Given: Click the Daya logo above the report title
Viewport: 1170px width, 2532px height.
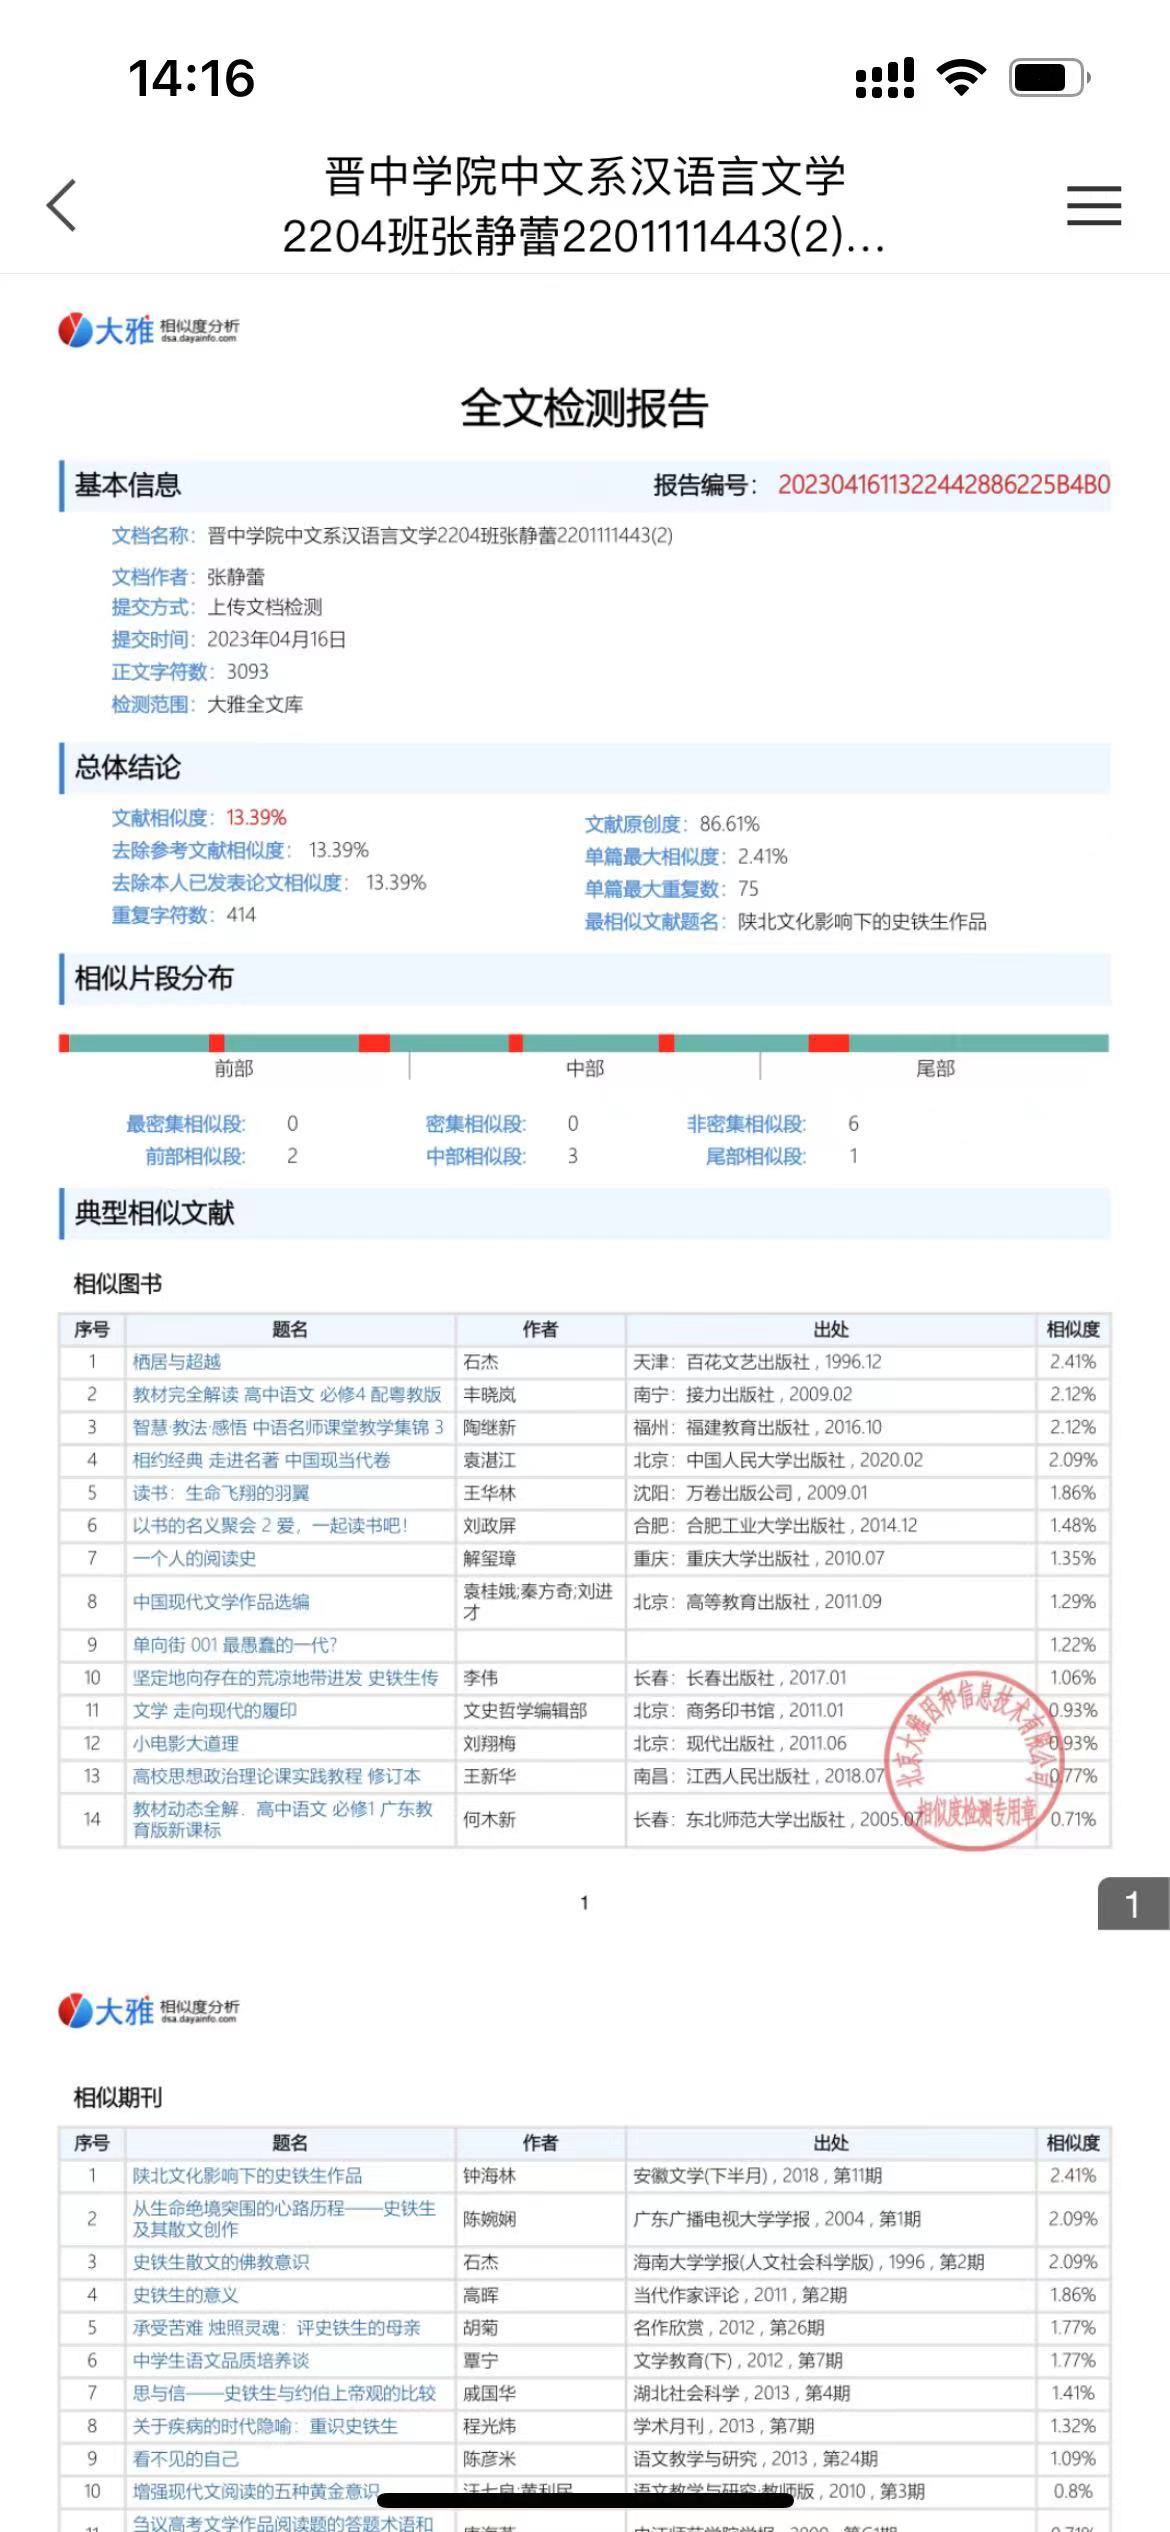Looking at the screenshot, I should 148,329.
